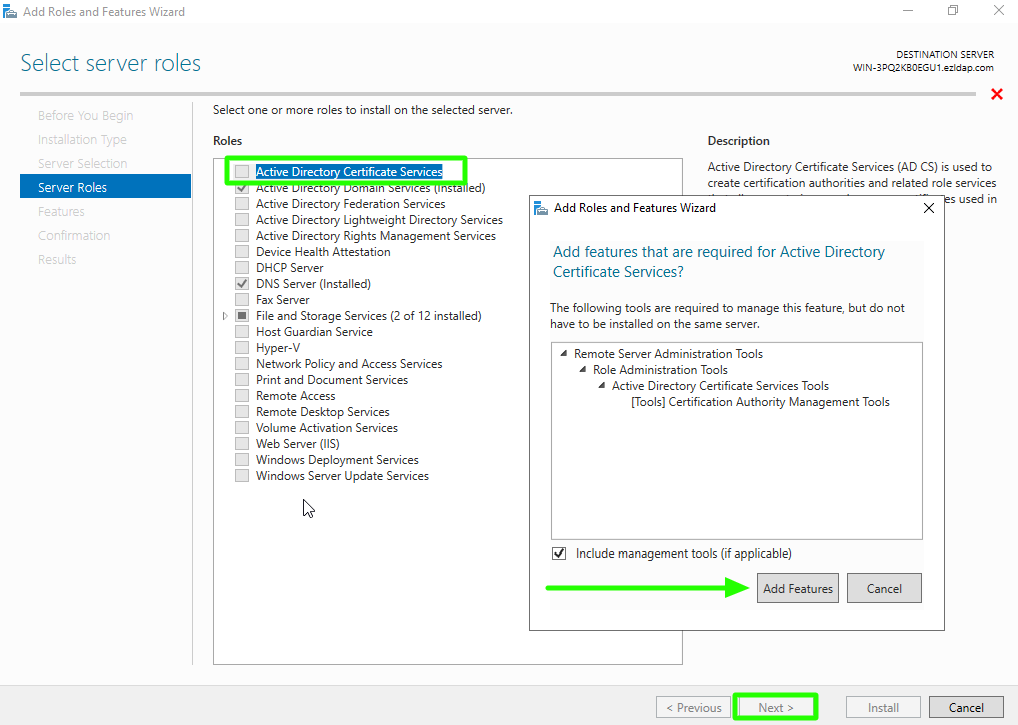Enable the Web Server (IIS) role
Screen dimensions: 1018x725
click(x=242, y=444)
